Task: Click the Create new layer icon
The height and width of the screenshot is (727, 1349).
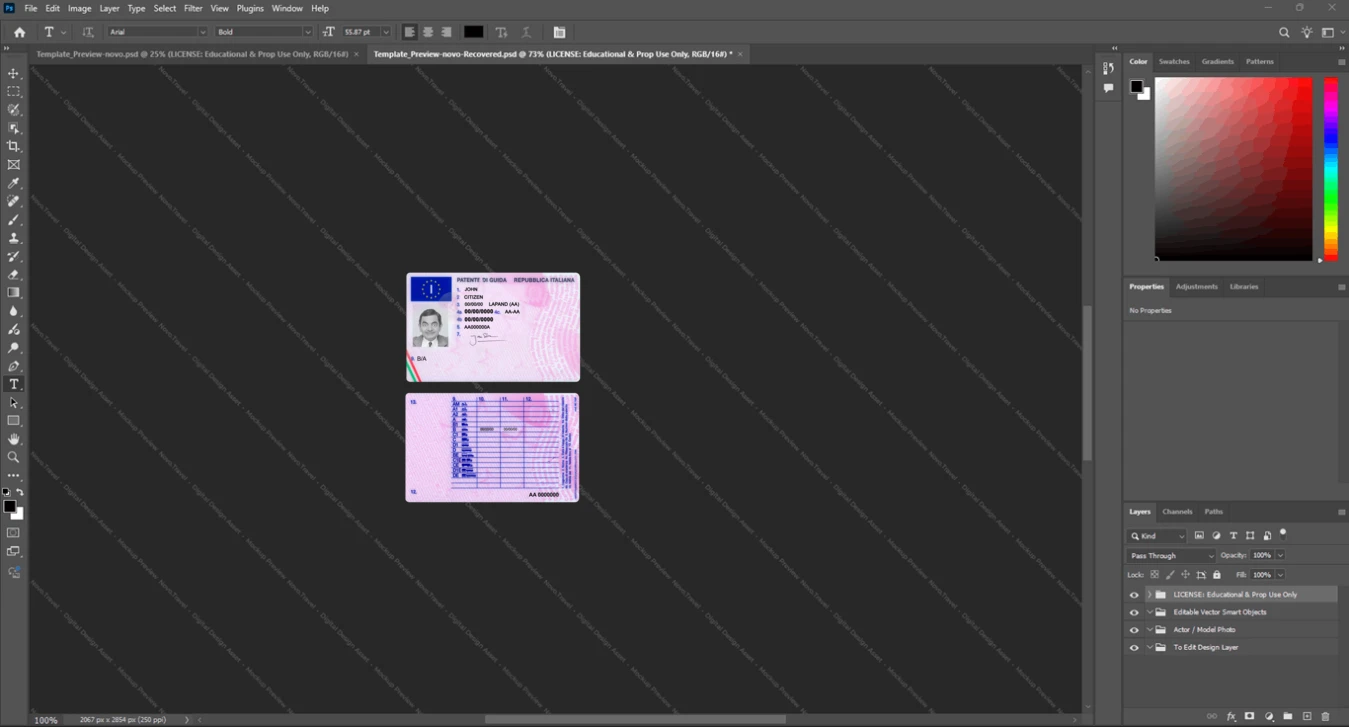Action: [1307, 716]
